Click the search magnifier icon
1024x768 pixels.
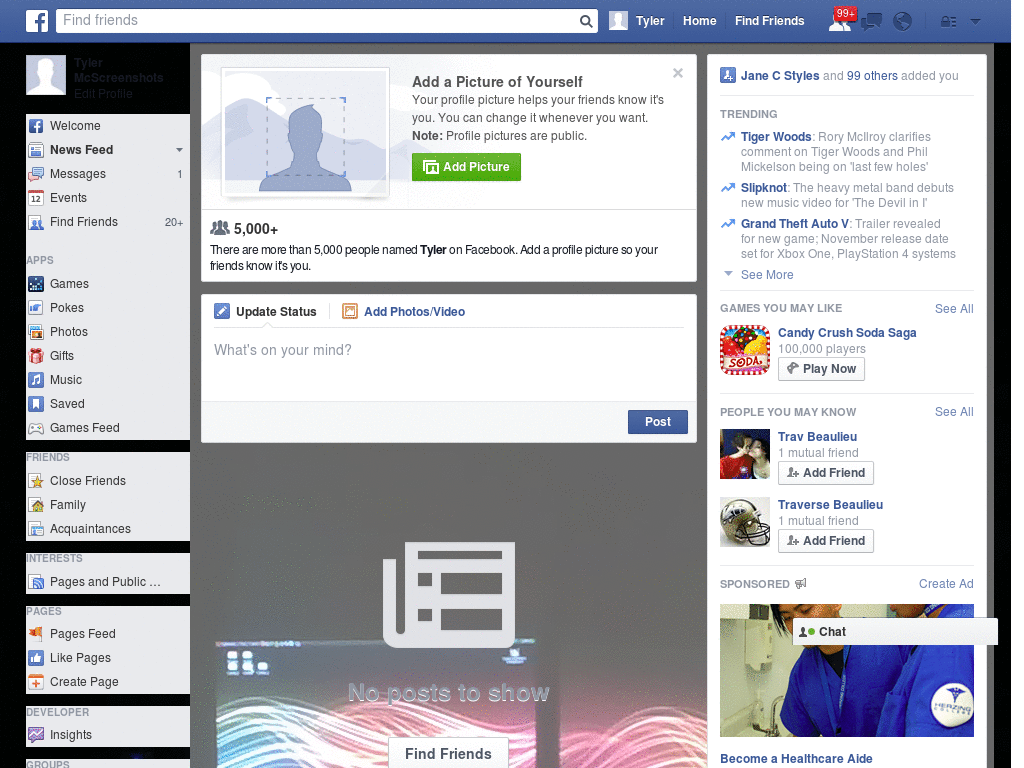(x=586, y=21)
